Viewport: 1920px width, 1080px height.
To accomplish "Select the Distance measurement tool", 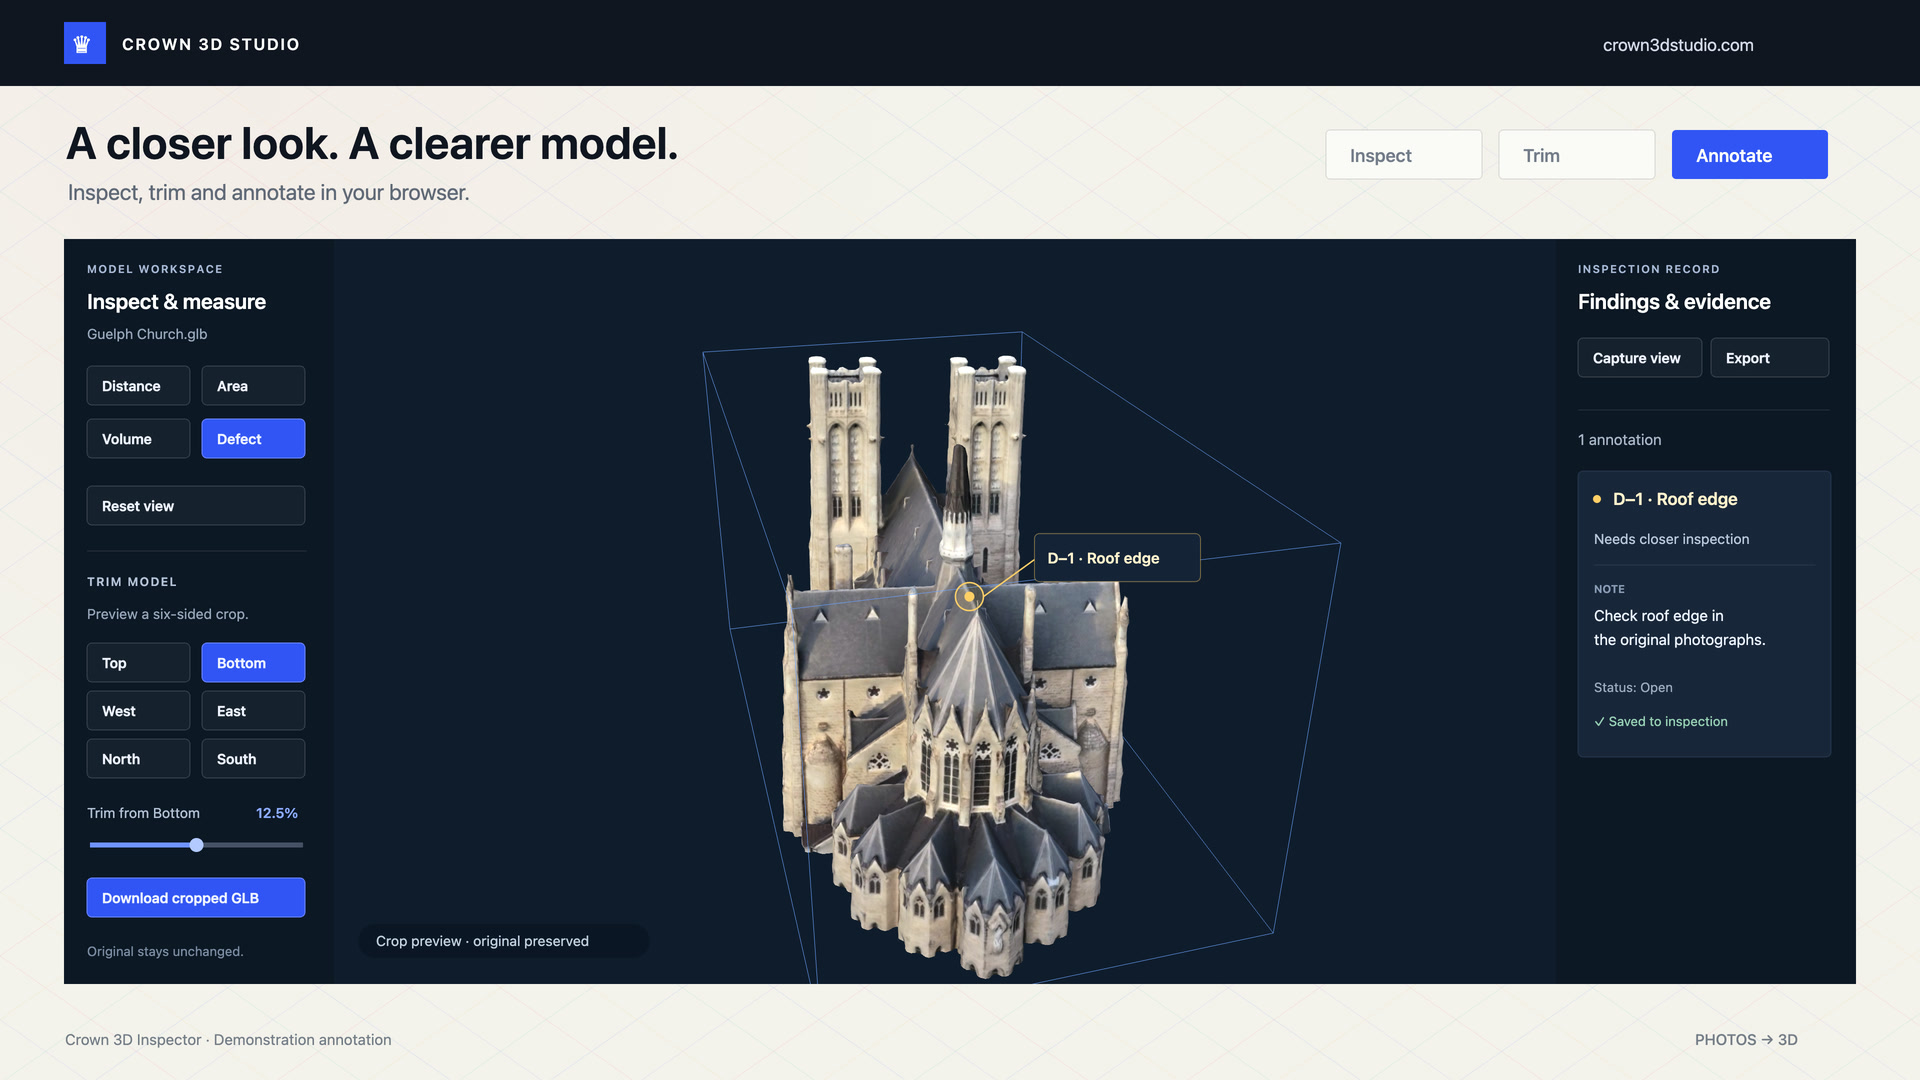I will pos(138,386).
